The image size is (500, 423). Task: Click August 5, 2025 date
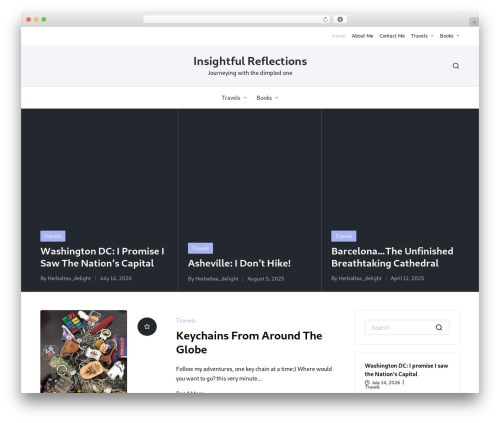[266, 279]
